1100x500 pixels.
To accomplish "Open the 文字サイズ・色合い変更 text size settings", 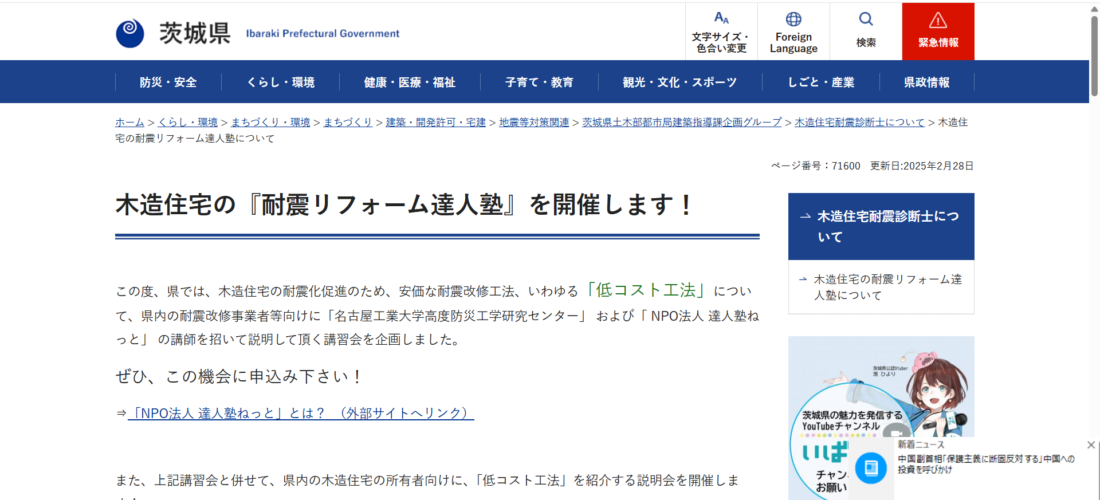I will [721, 32].
